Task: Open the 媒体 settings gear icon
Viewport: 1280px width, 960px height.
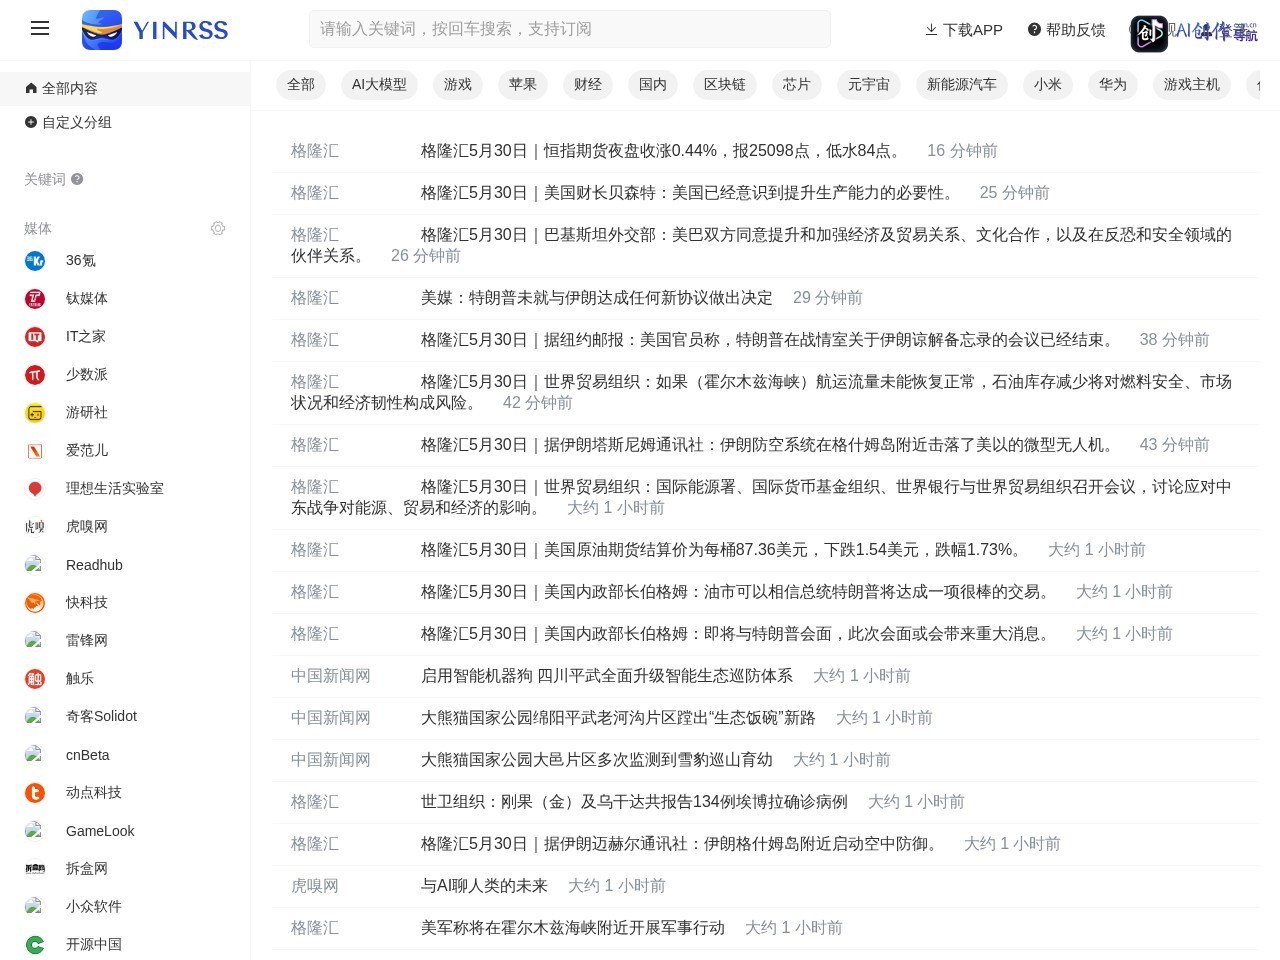Action: point(218,228)
